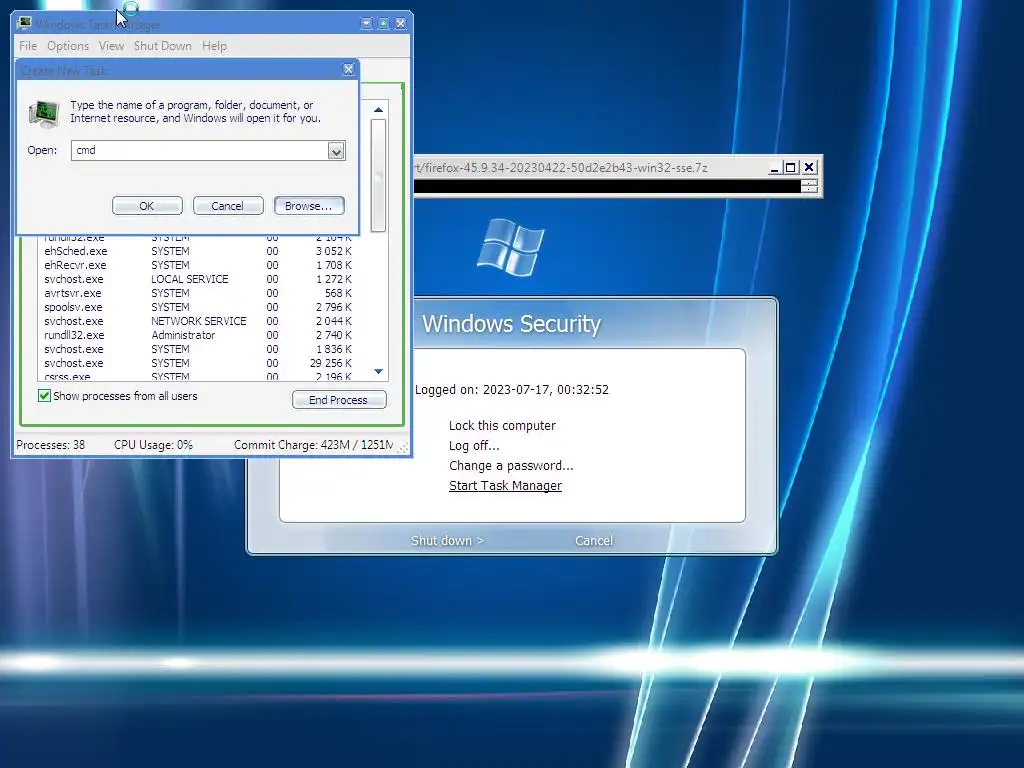Image resolution: width=1024 pixels, height=768 pixels.
Task: Select svchost.exe row with 1 836 K
Action: 198,349
